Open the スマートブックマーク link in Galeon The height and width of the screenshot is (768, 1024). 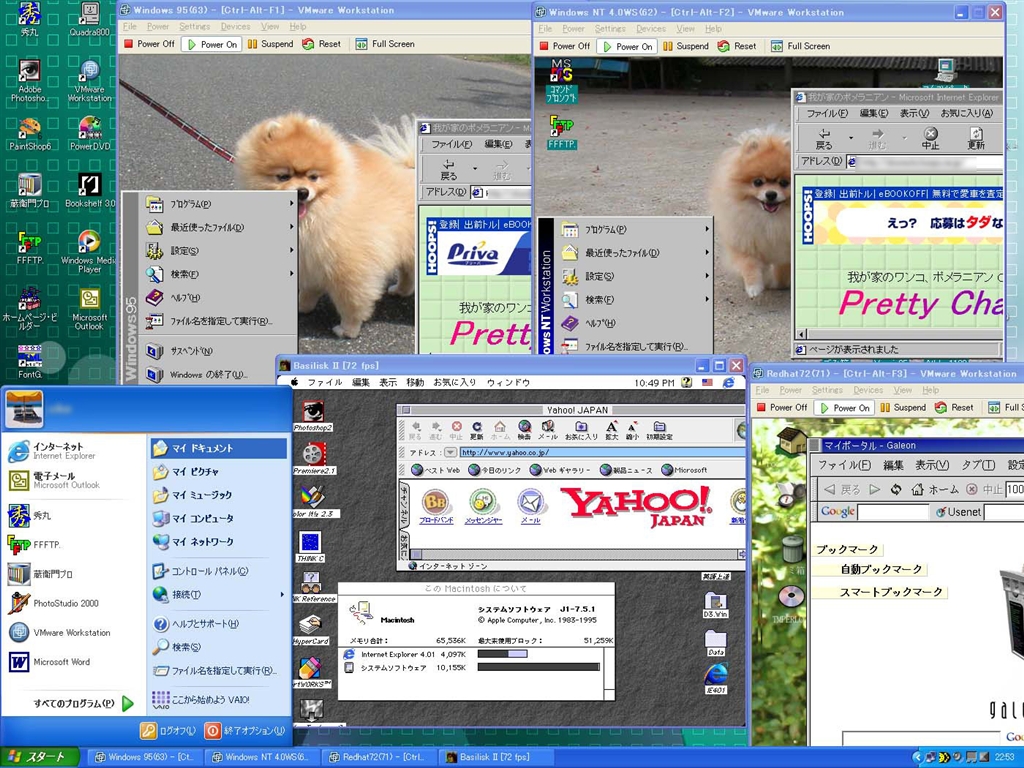(x=891, y=592)
